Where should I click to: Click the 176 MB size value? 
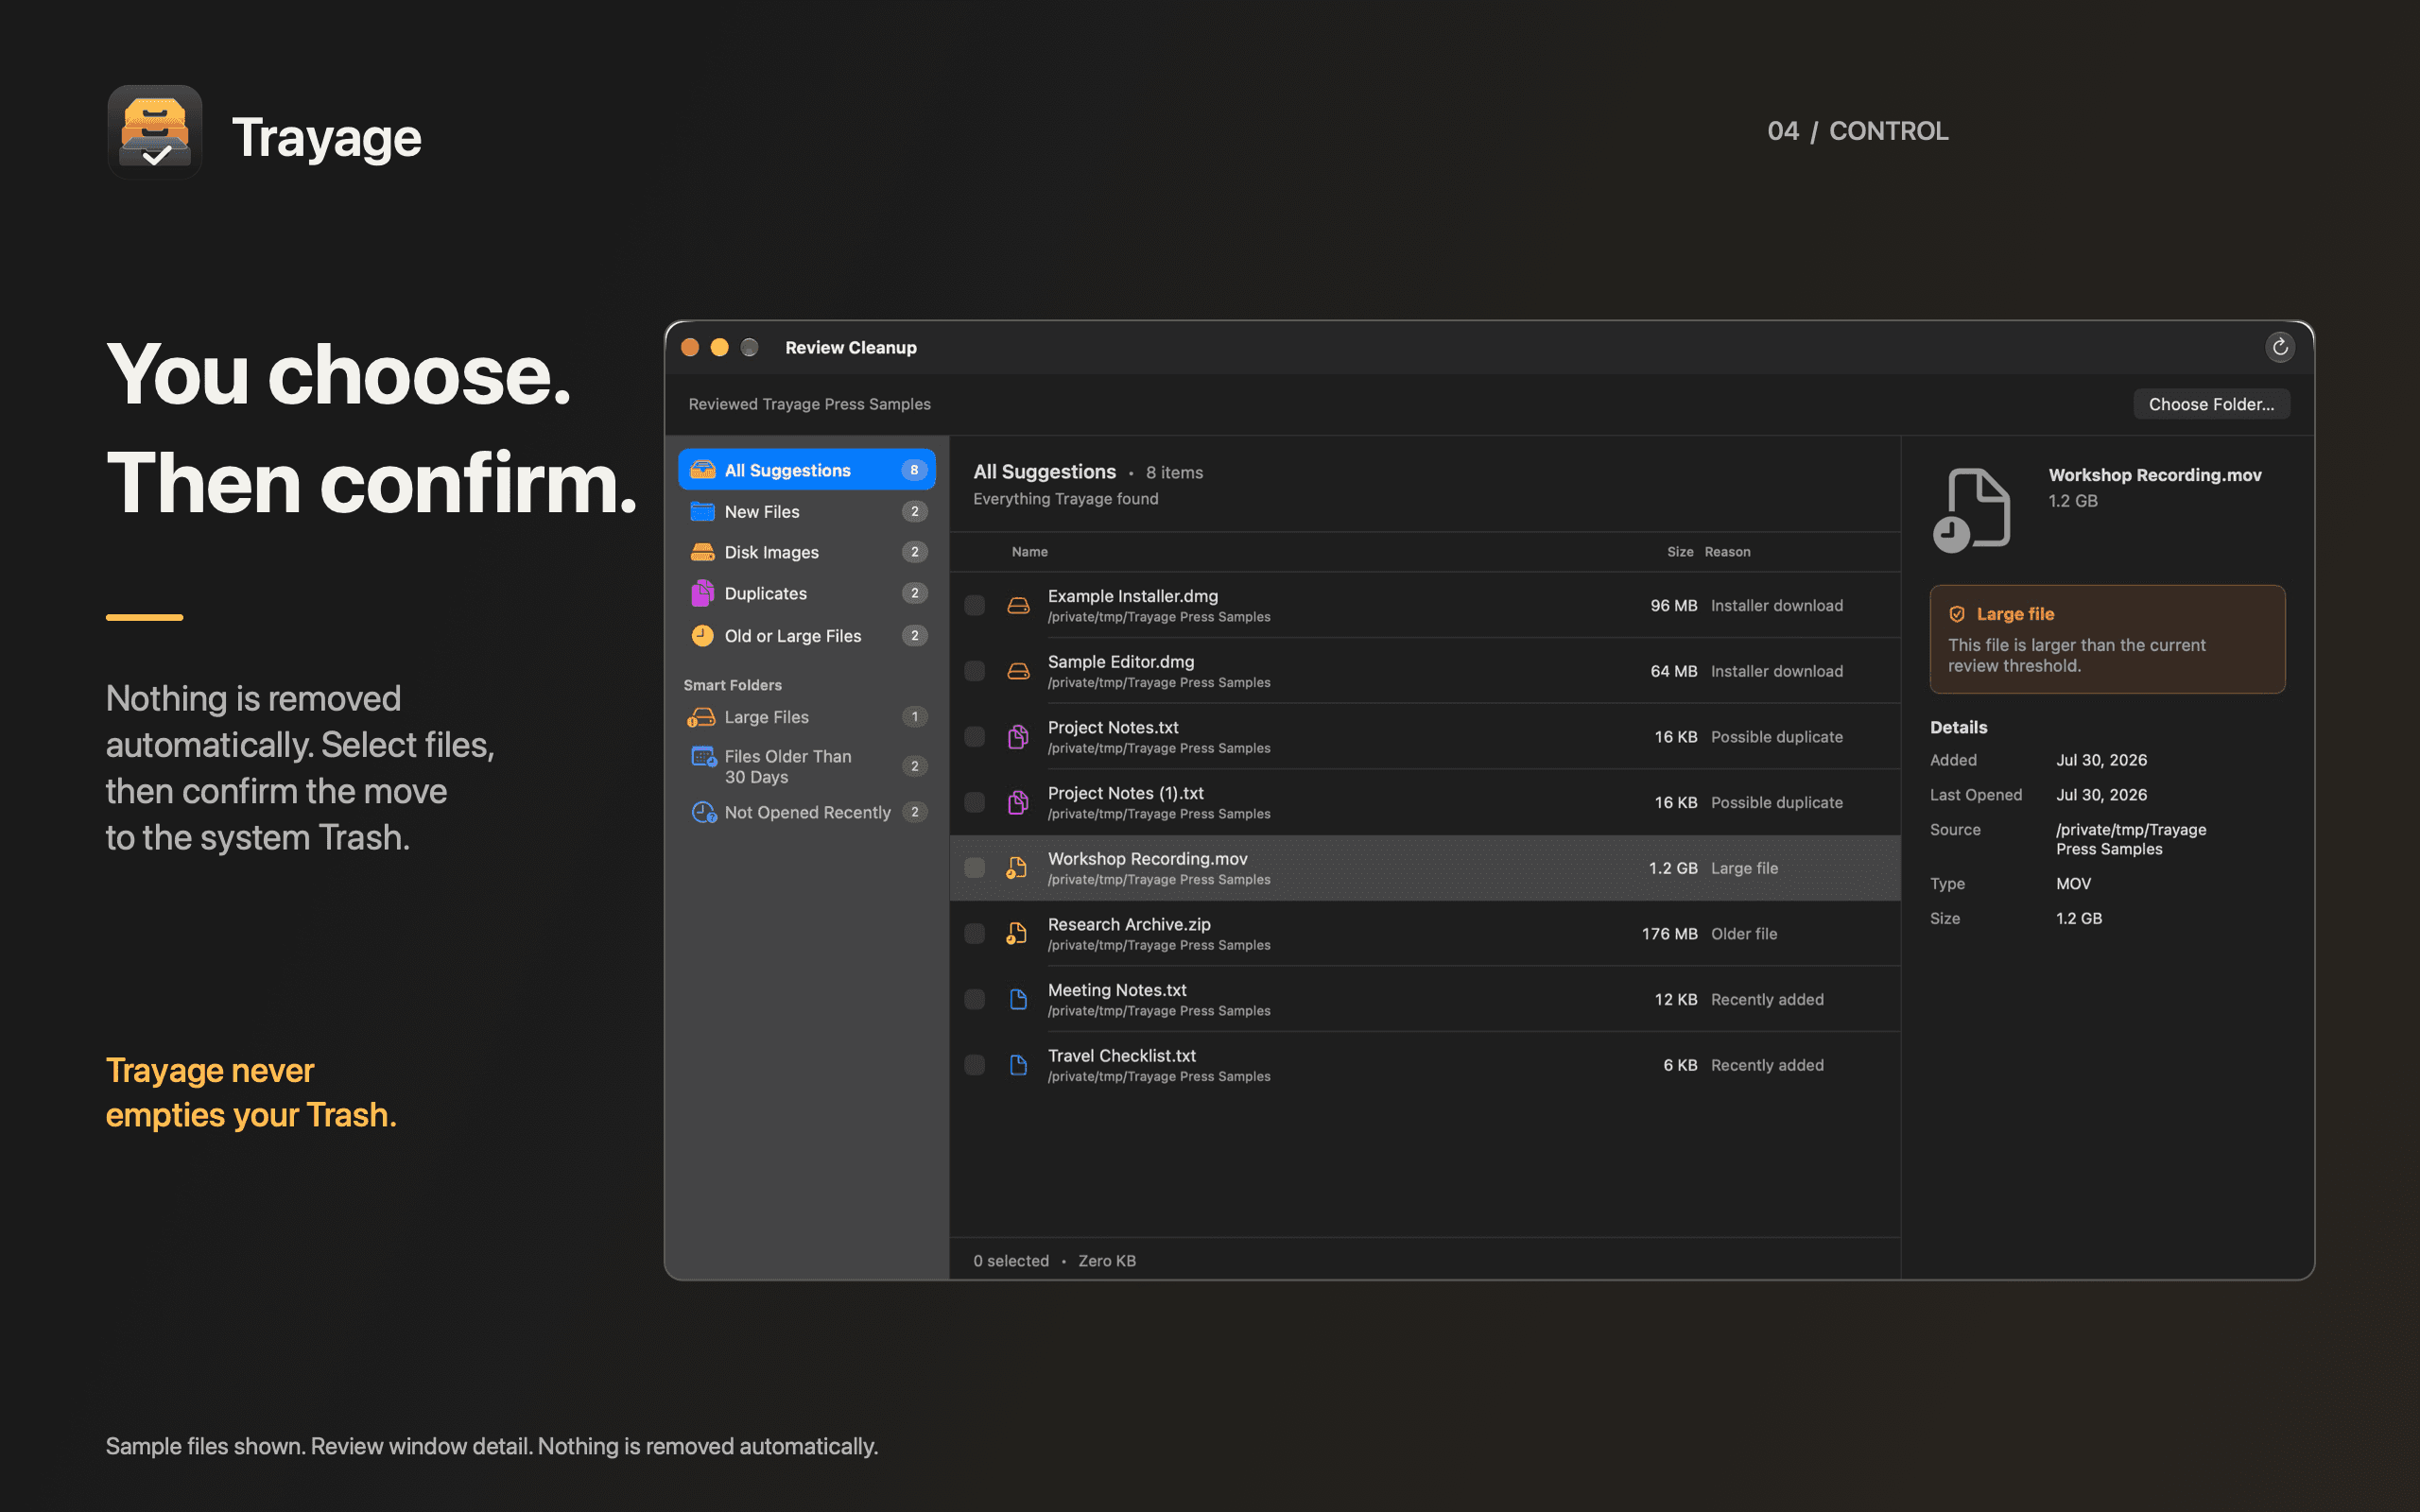point(1669,934)
